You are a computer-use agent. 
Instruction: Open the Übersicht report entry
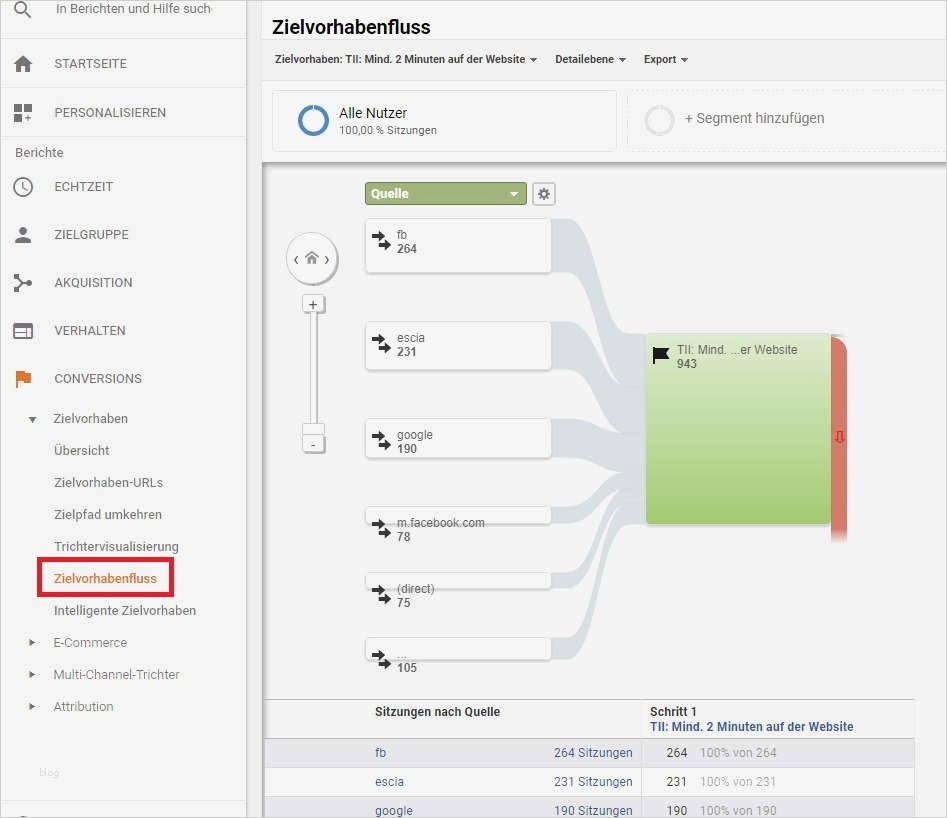pos(81,450)
